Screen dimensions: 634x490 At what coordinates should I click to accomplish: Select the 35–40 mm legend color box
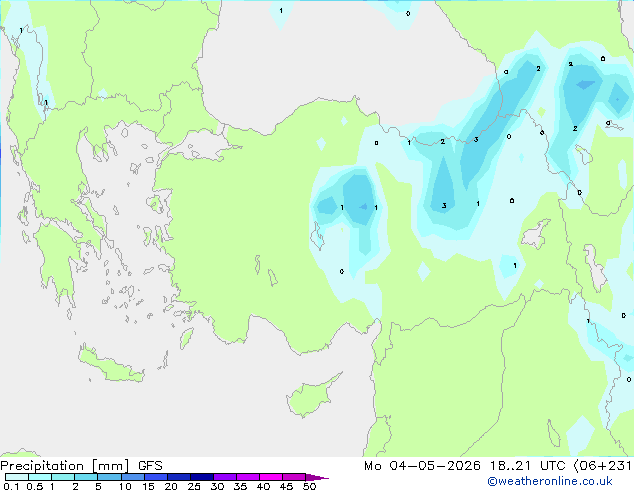click(x=248, y=477)
